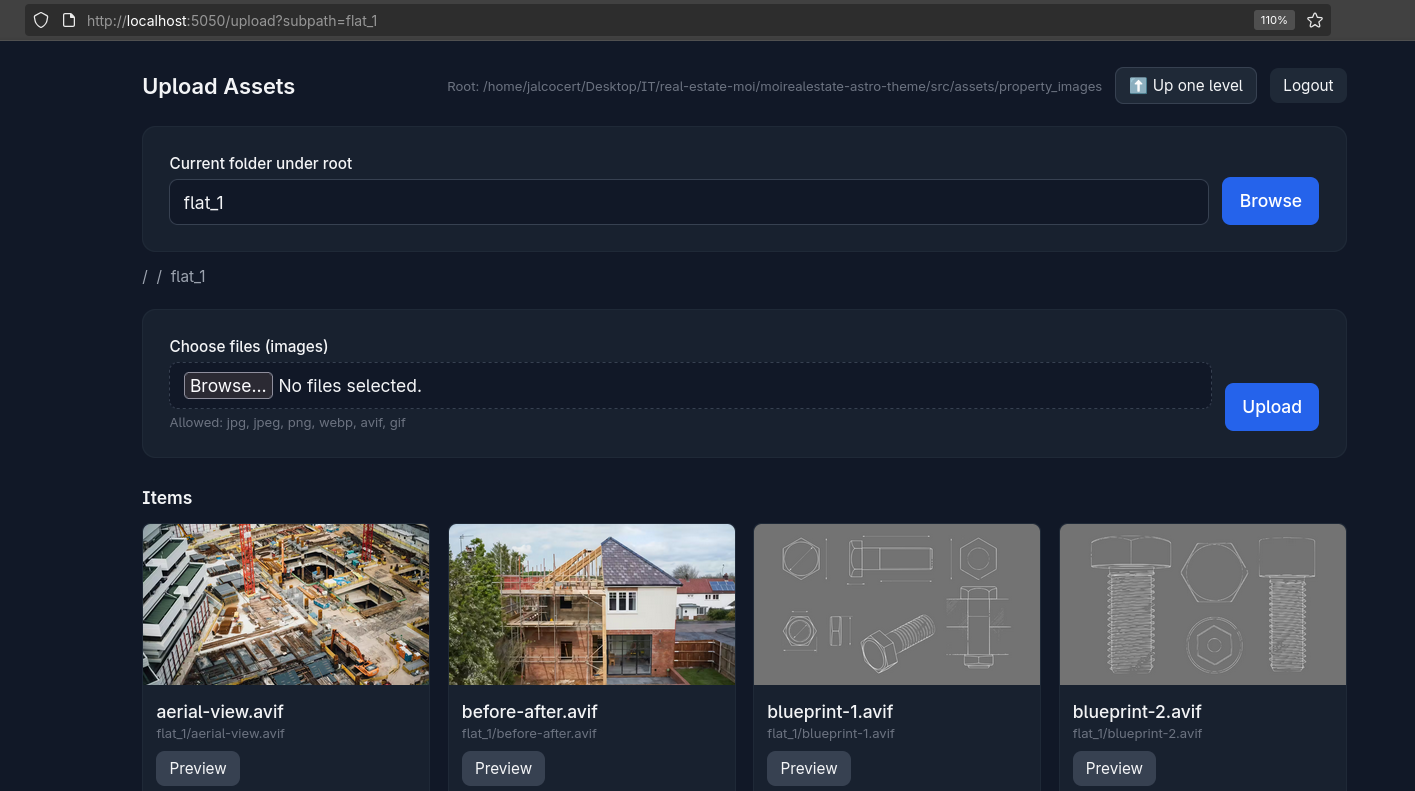1415x791 pixels.
Task: Click the path text flat_1/before-after.avif
Action: click(x=529, y=734)
